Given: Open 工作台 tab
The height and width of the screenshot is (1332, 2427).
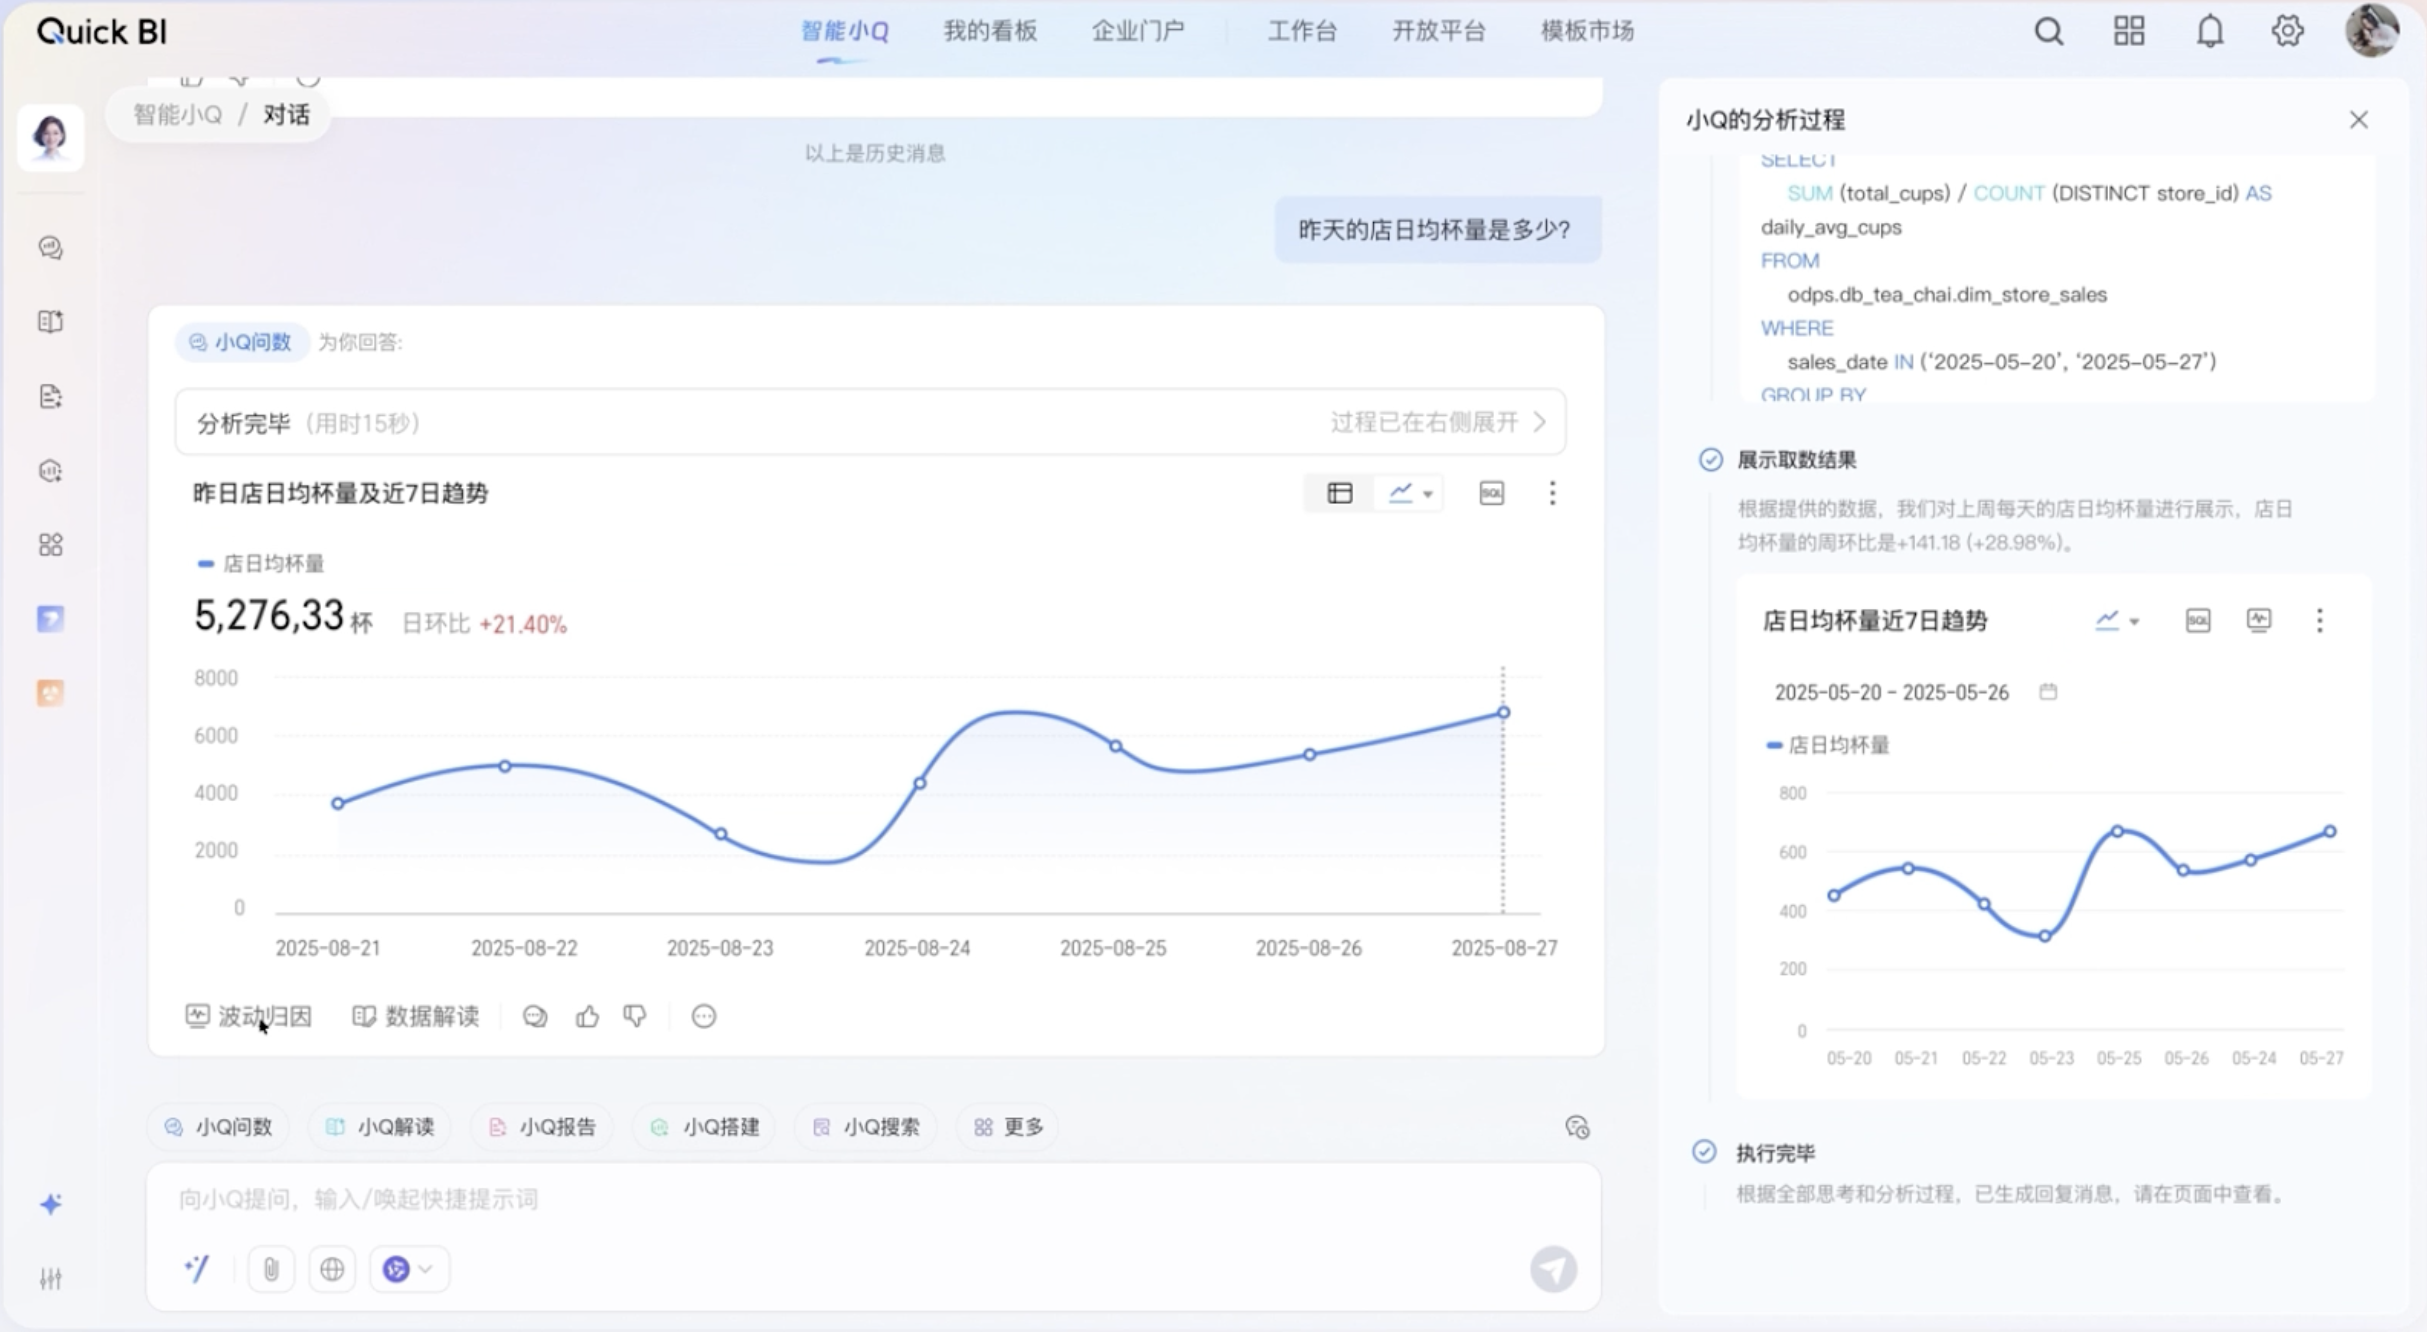Looking at the screenshot, I should pos(1302,31).
